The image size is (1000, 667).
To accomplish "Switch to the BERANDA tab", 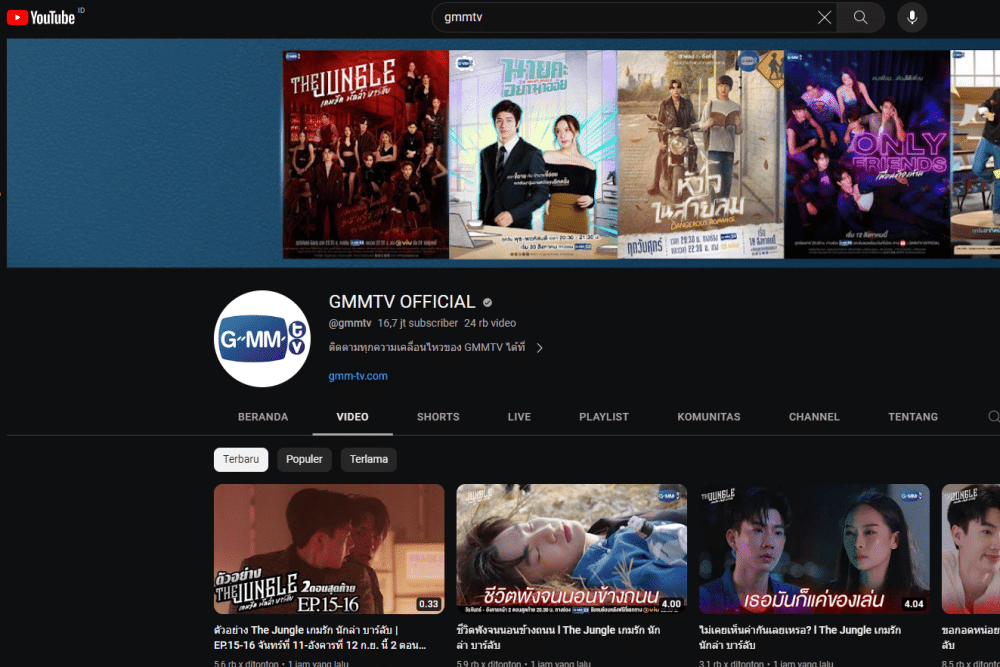I will coord(263,417).
